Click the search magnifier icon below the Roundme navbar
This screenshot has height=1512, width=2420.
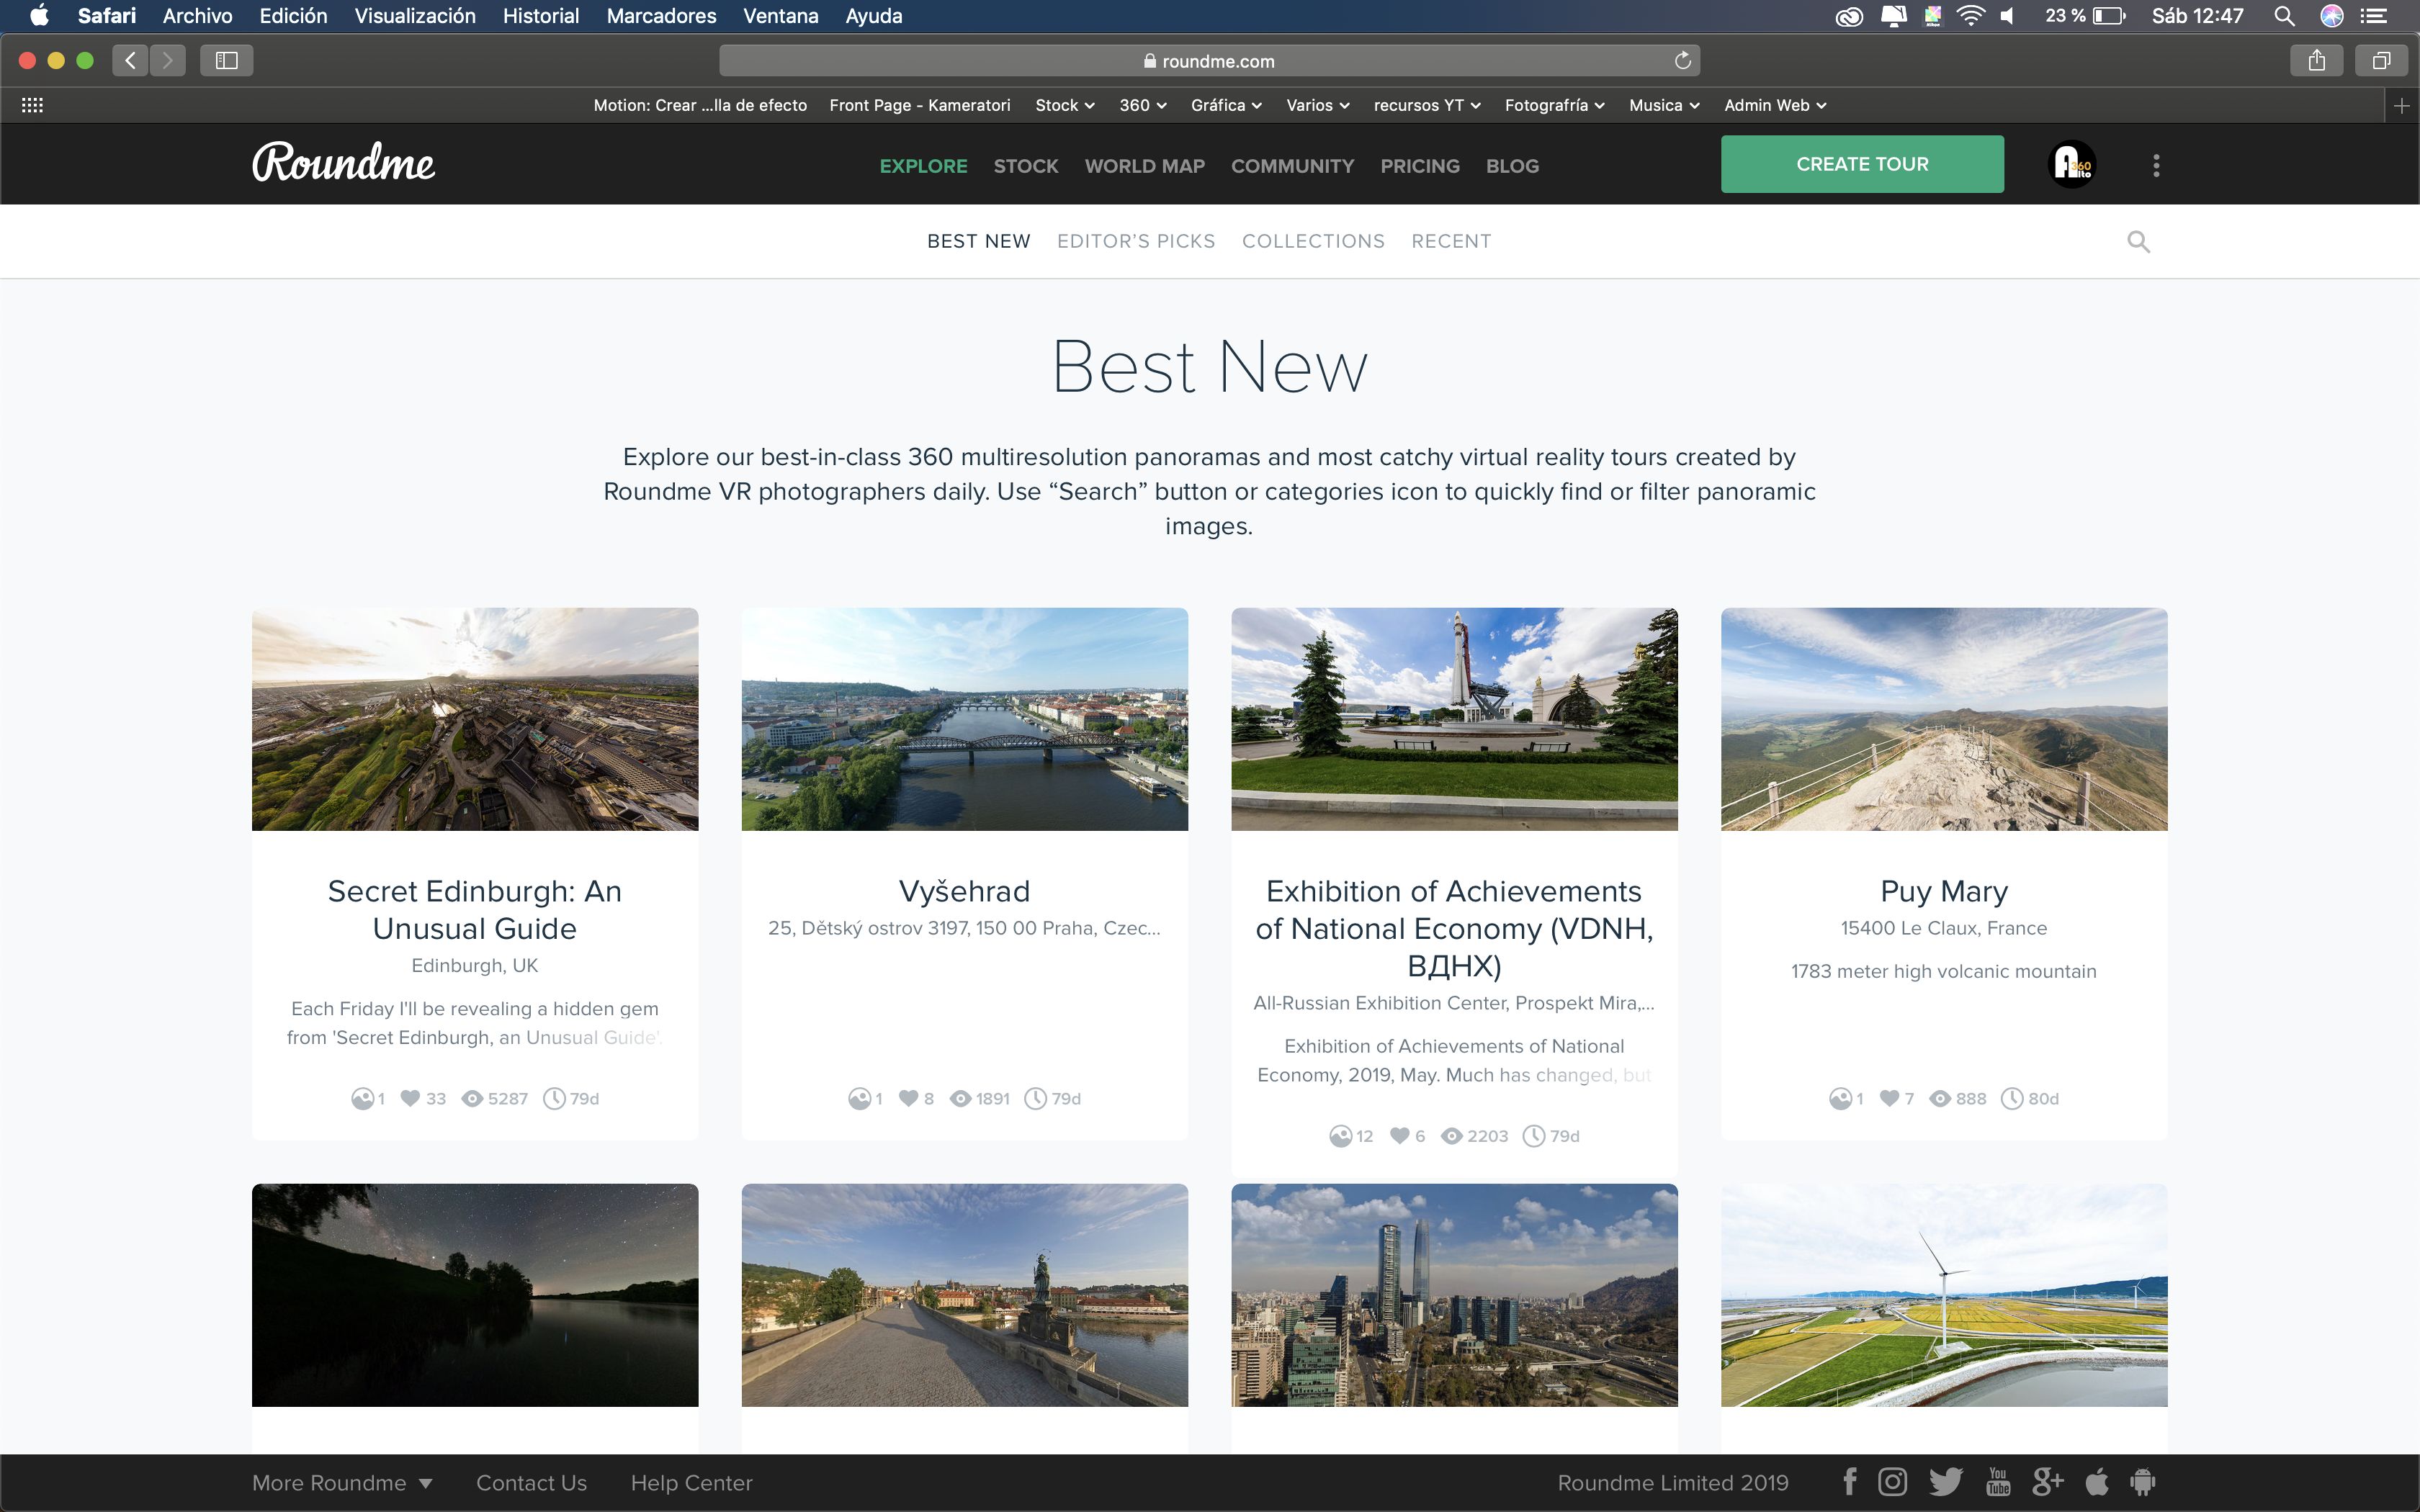click(2138, 241)
